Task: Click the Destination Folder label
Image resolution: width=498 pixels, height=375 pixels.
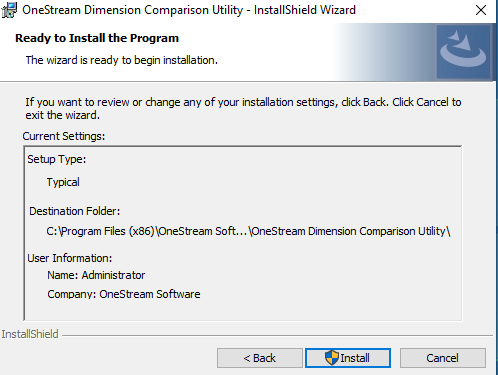Action: (75, 211)
